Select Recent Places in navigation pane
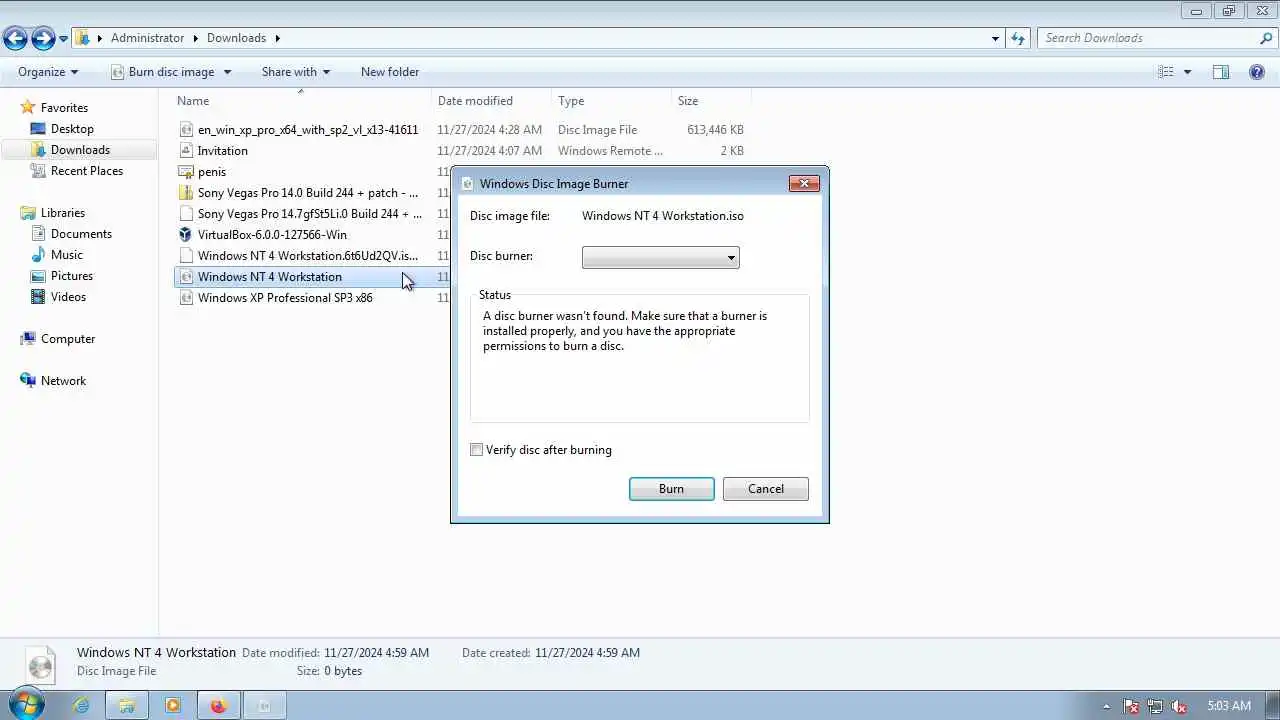The image size is (1280, 720). (x=87, y=171)
